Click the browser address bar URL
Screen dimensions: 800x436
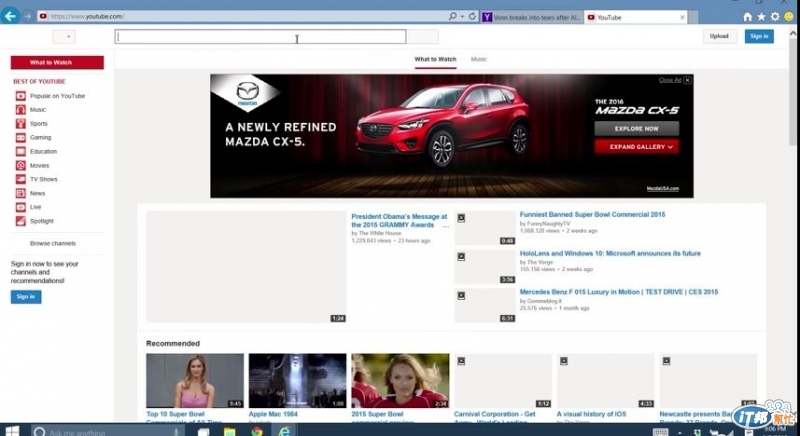point(87,16)
